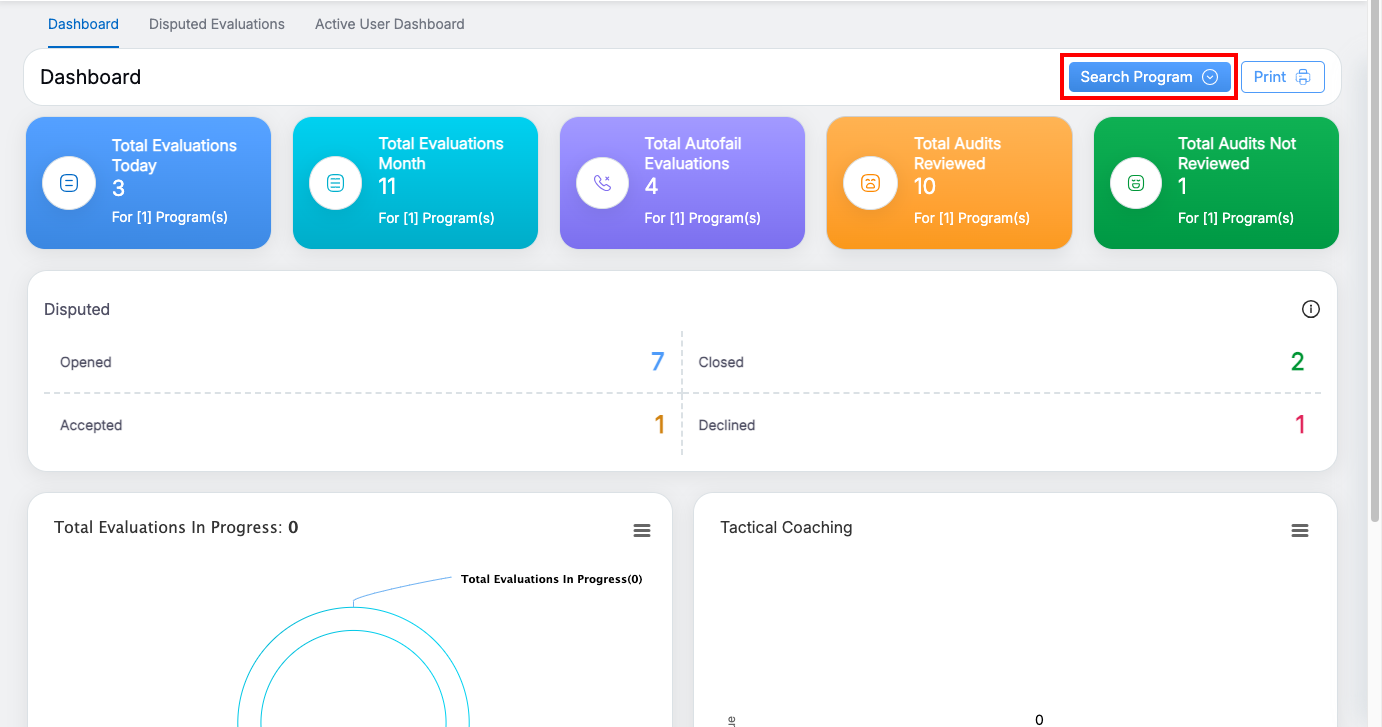Click the Opened disputes count 7

point(657,362)
